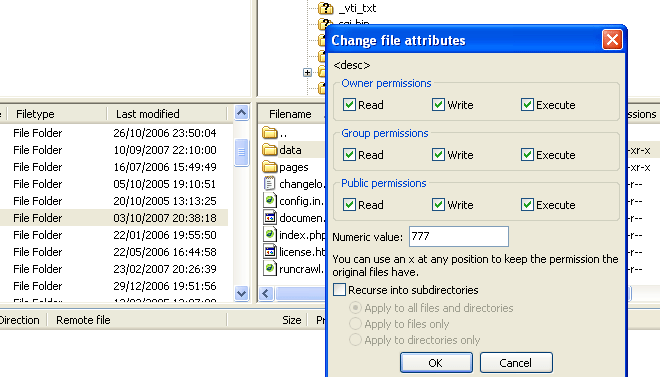The image size is (660, 377).
Task: Select row modified 05/10/2005 19:10:51
Action: (x=114, y=184)
